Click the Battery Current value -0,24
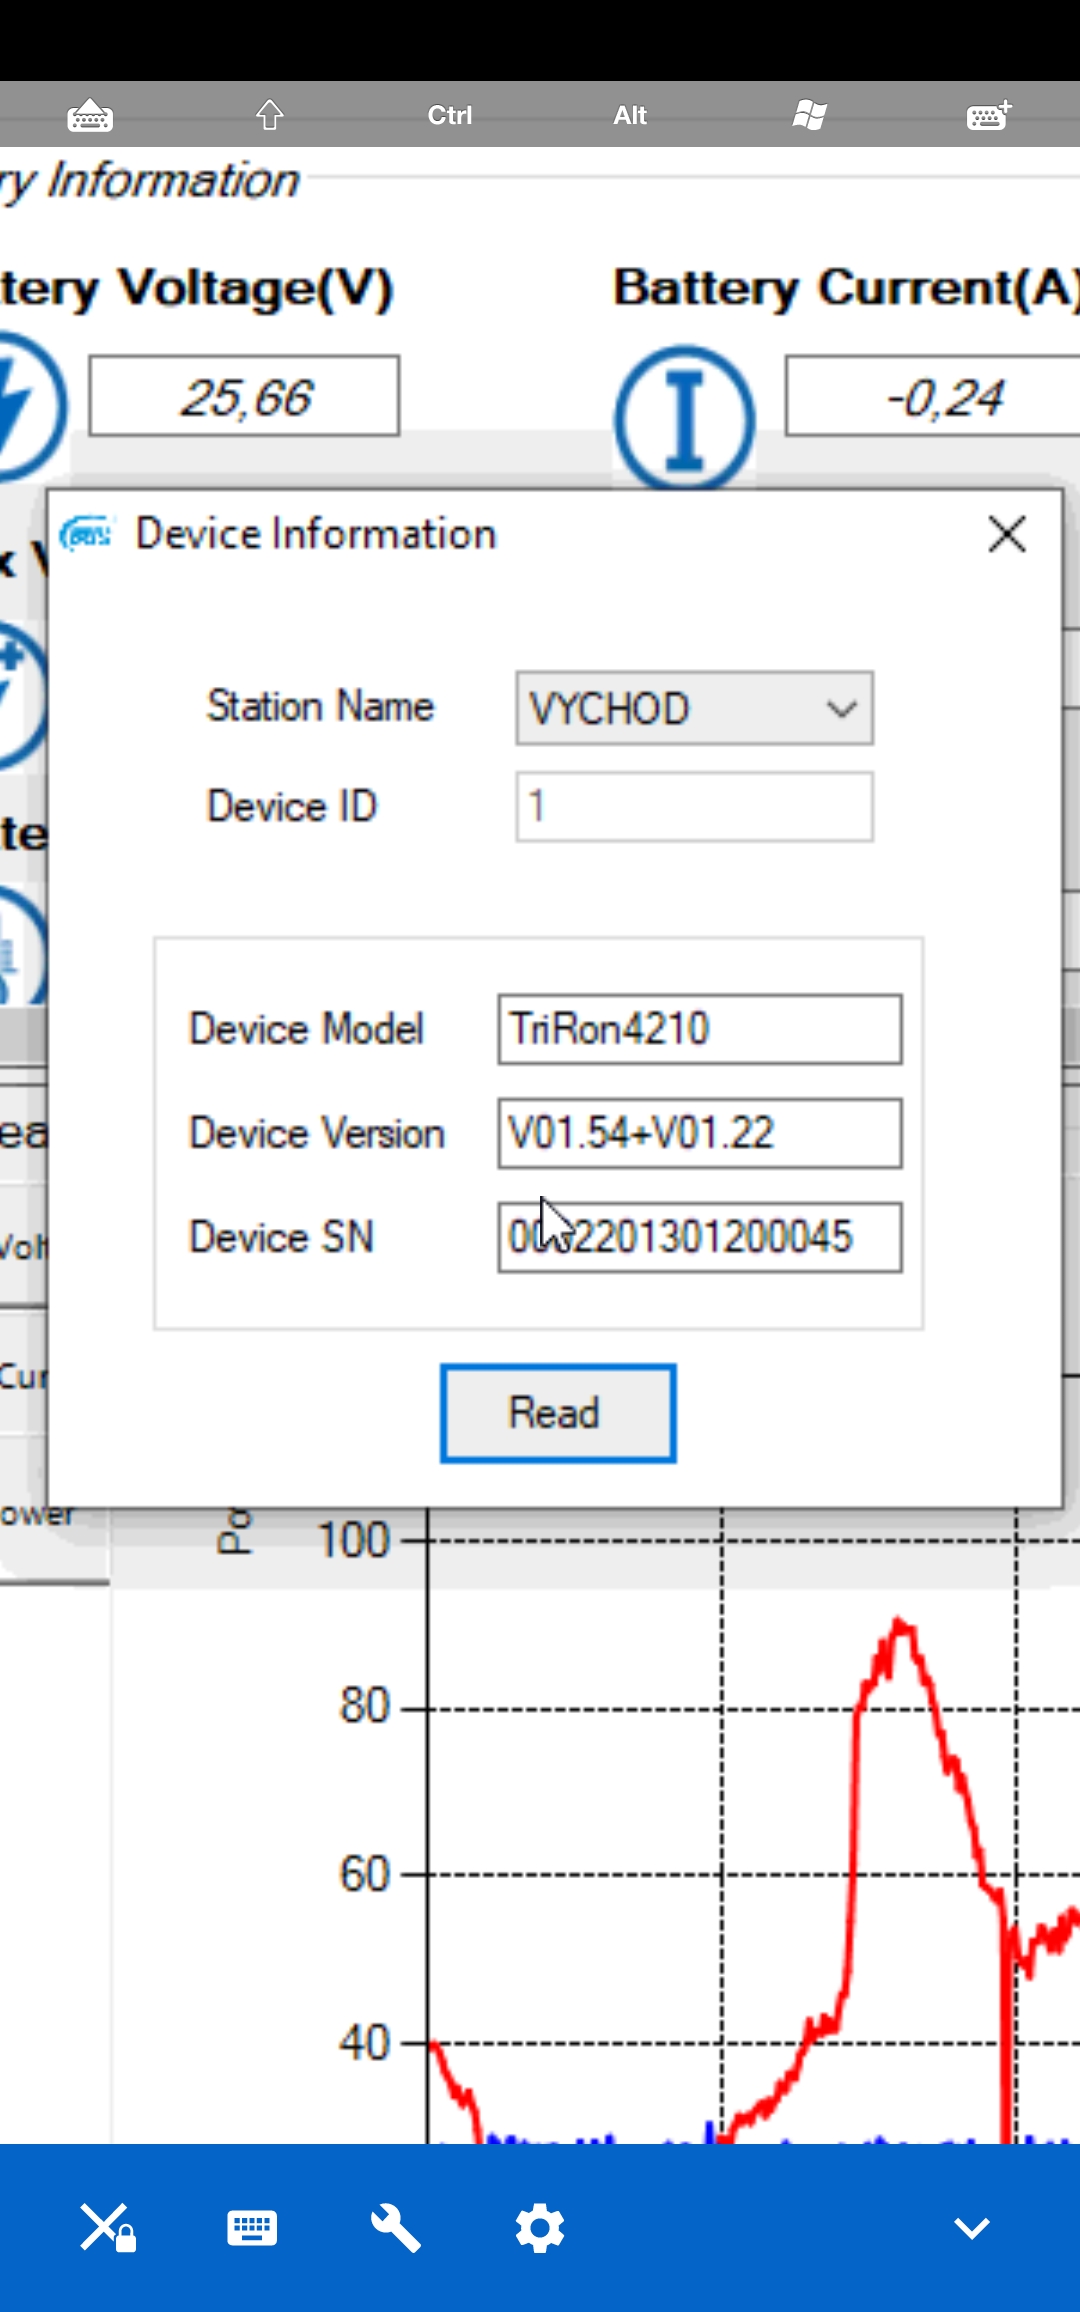 click(x=933, y=396)
